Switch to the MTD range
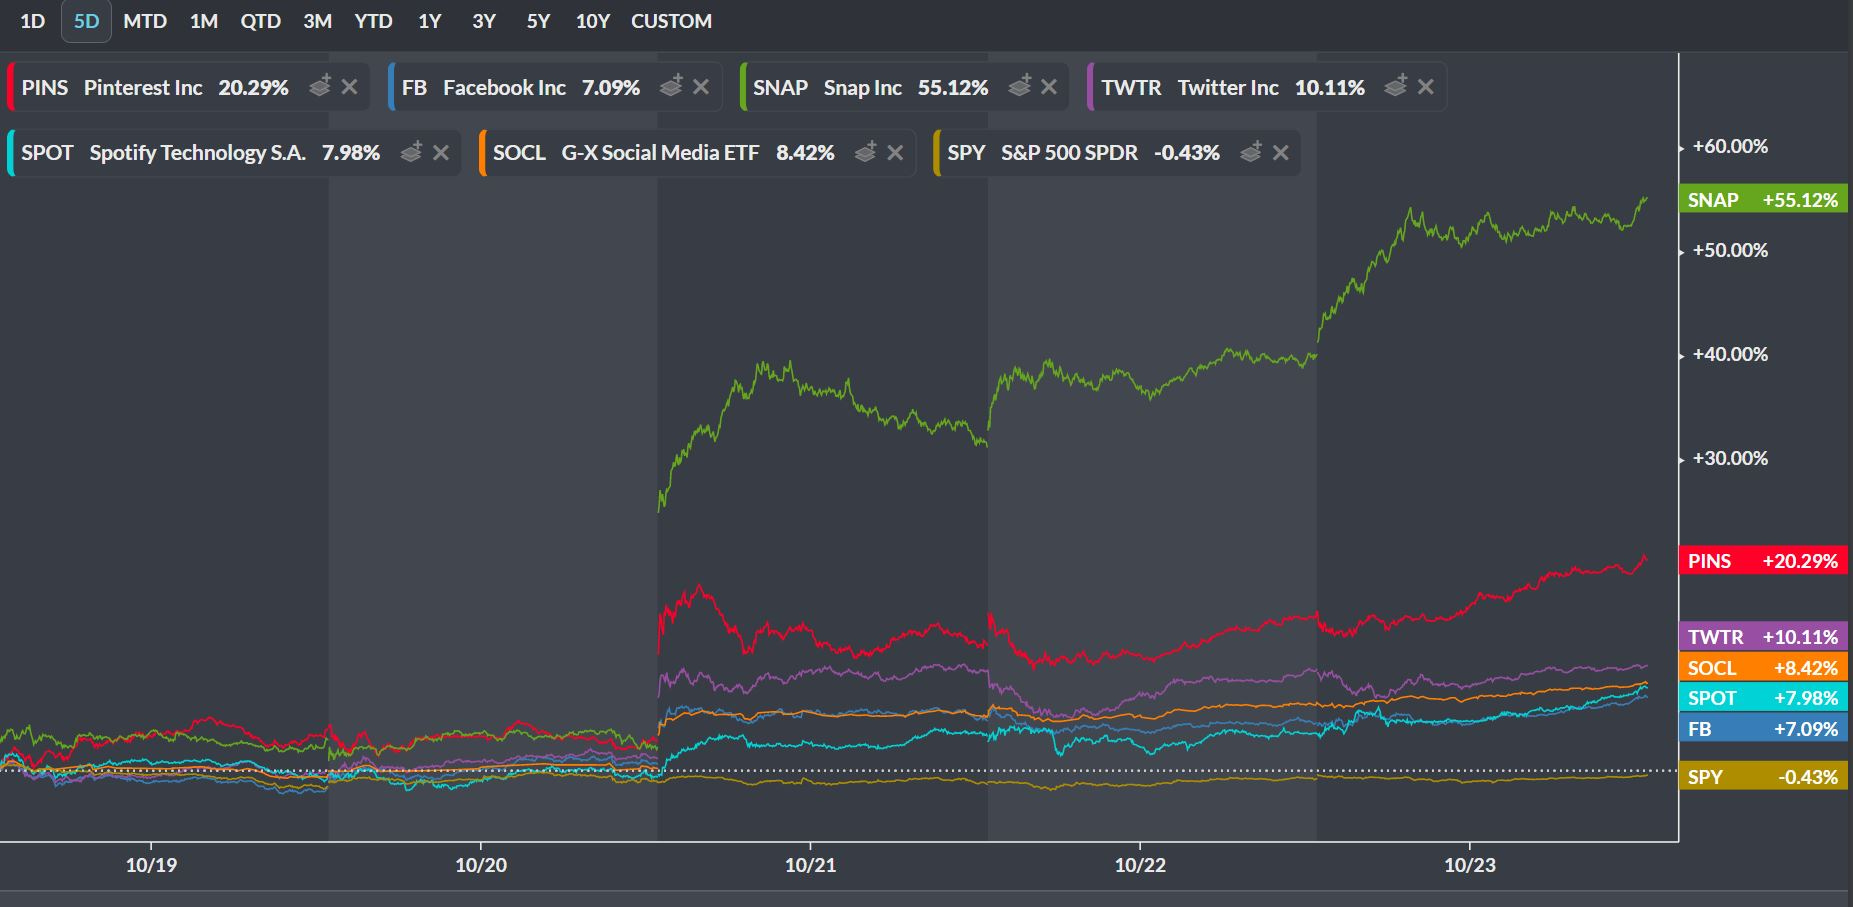Image resolution: width=1853 pixels, height=907 pixels. tap(145, 21)
